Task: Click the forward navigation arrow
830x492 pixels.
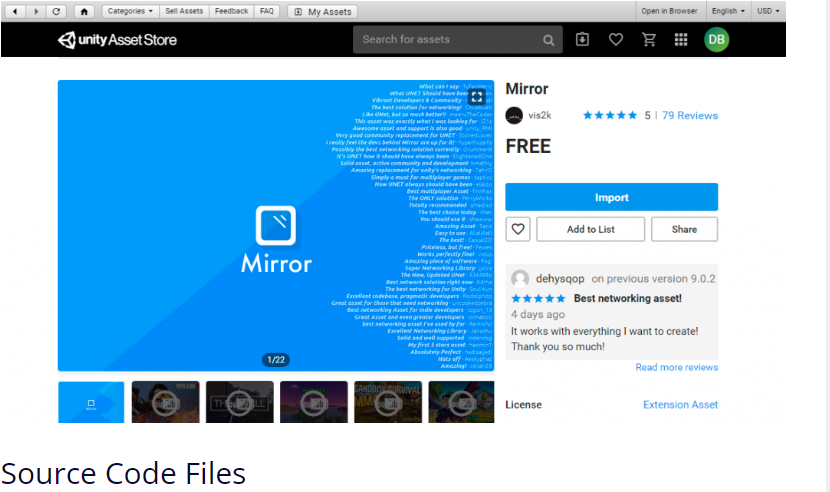Action: click(x=35, y=11)
